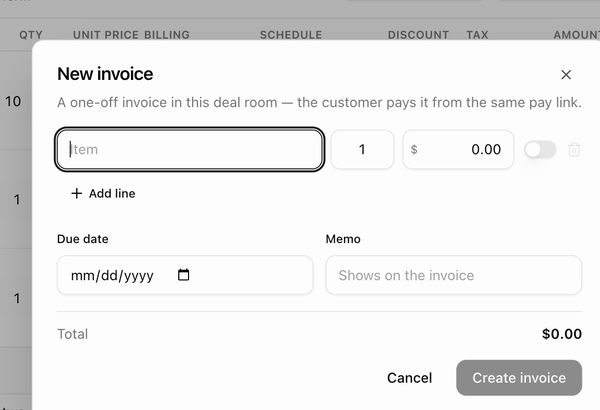Focus the Memo field
Image resolution: width=600 pixels, height=410 pixels.
pyautogui.click(x=454, y=275)
